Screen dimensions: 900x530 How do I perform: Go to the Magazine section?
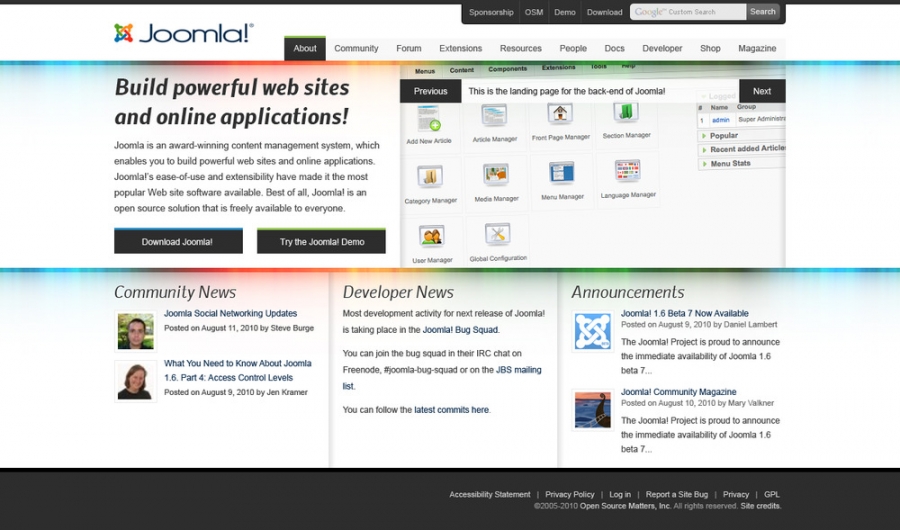[x=757, y=49]
